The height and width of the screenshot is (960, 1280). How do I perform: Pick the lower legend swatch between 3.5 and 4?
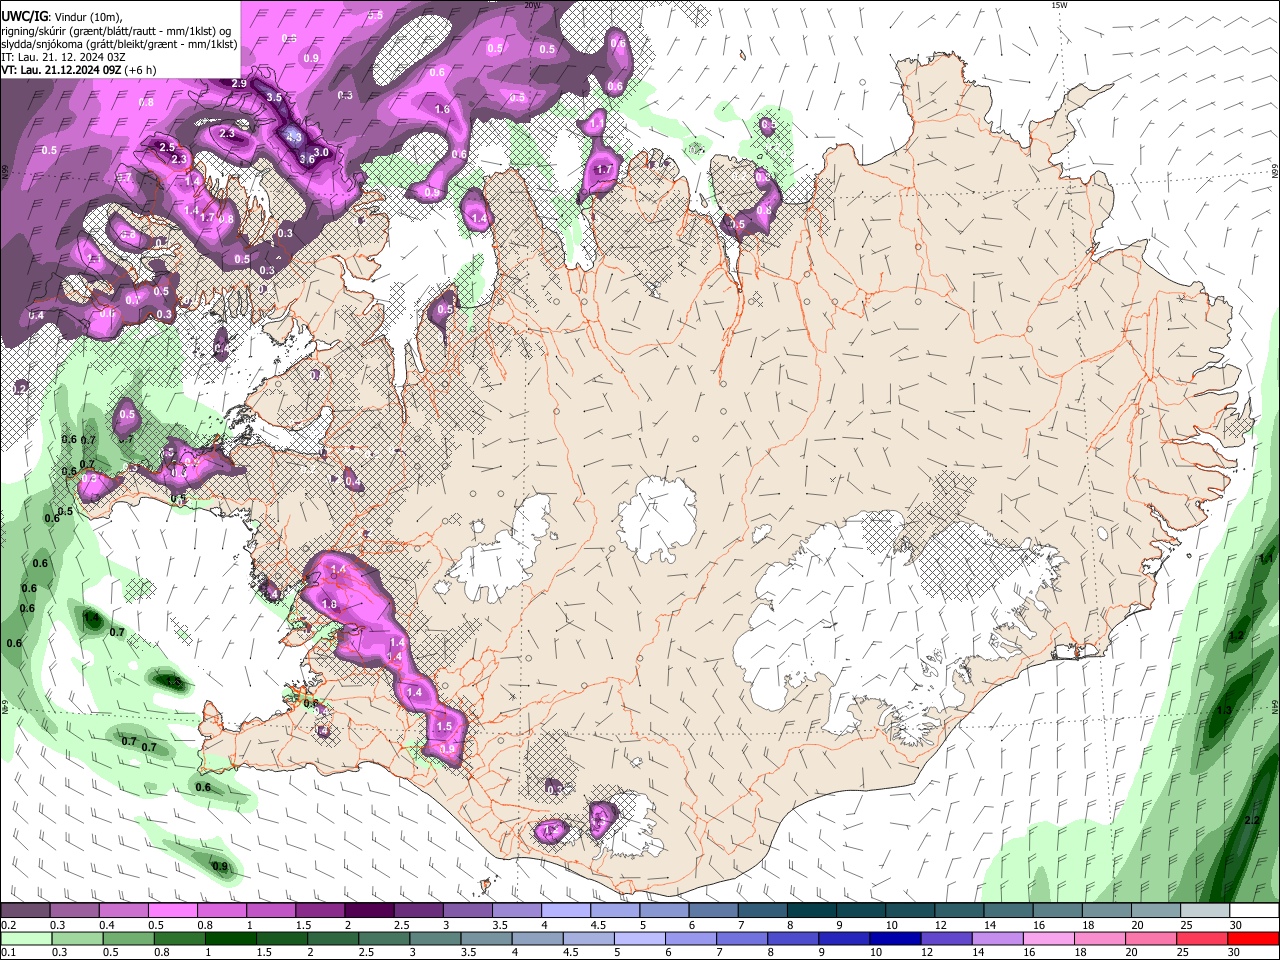(x=486, y=939)
